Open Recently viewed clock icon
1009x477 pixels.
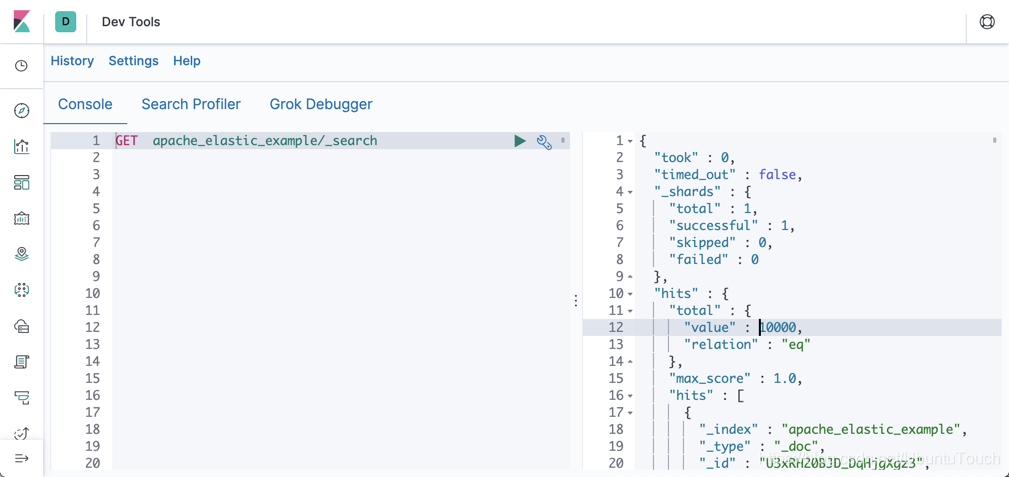22,66
